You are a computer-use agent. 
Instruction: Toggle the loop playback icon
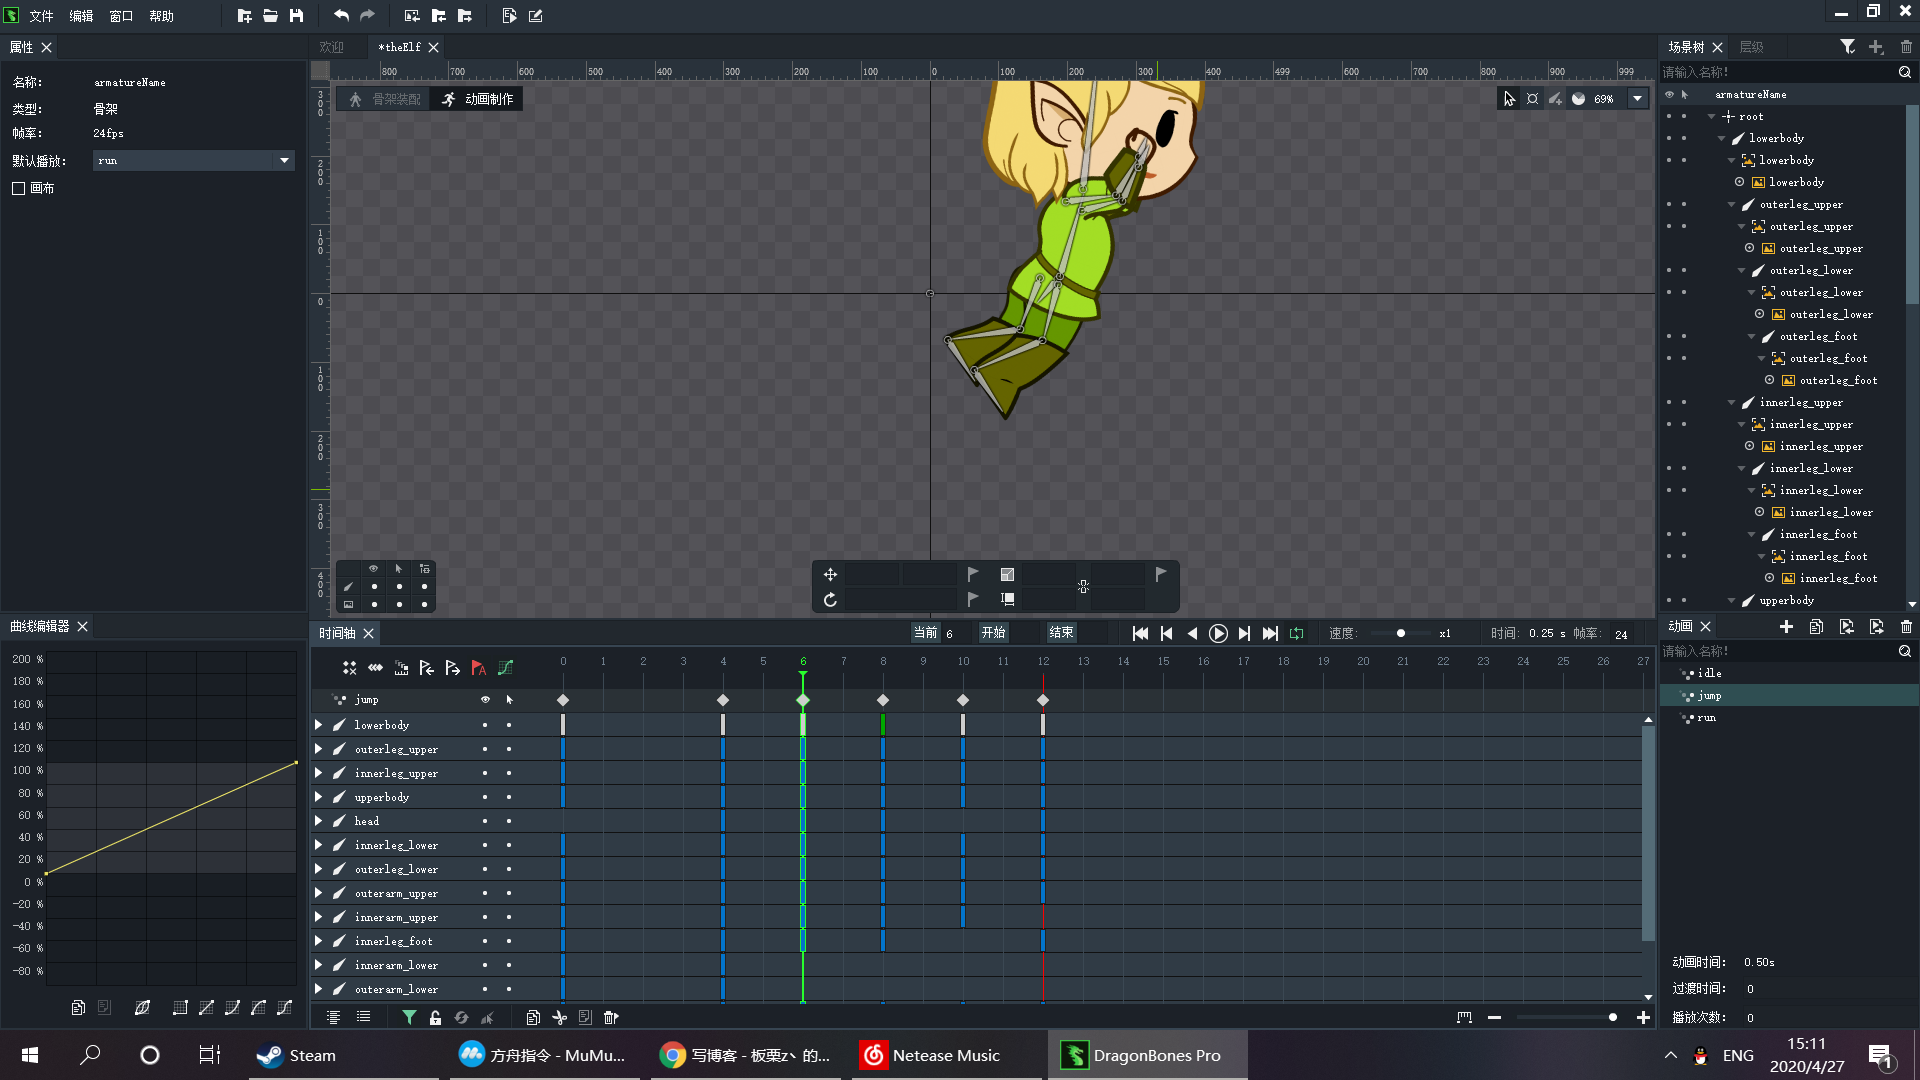[x=1297, y=633]
